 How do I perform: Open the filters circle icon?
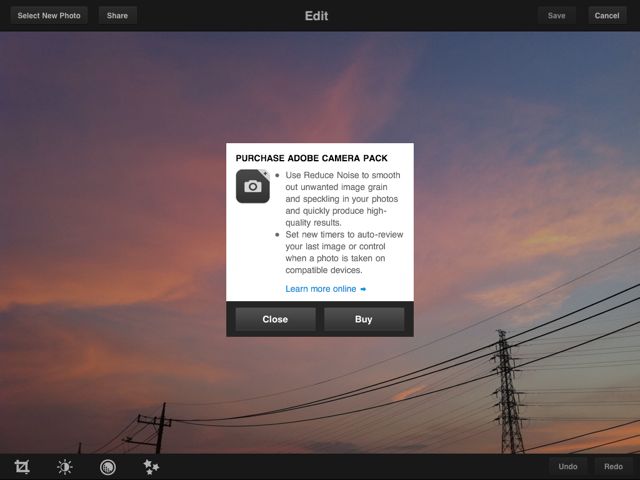click(108, 467)
